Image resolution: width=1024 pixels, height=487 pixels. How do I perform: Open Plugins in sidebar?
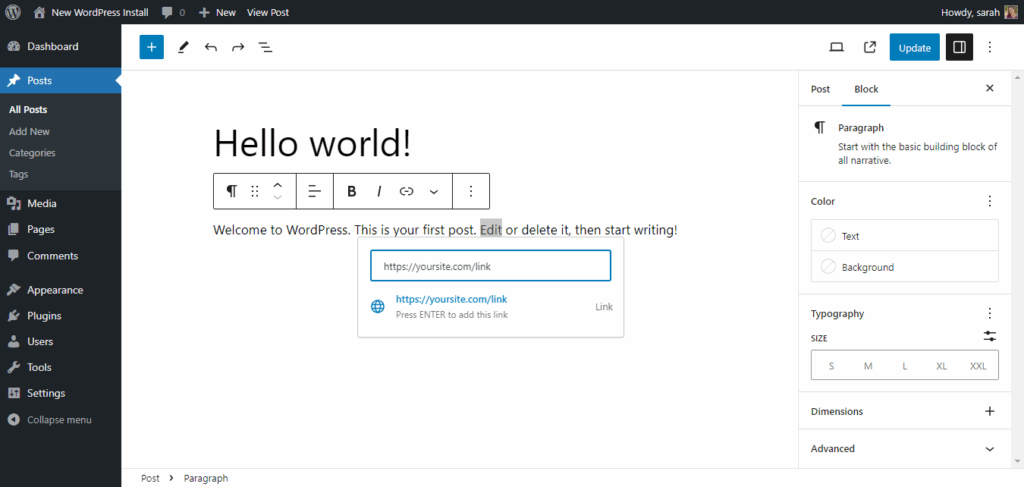(60, 316)
